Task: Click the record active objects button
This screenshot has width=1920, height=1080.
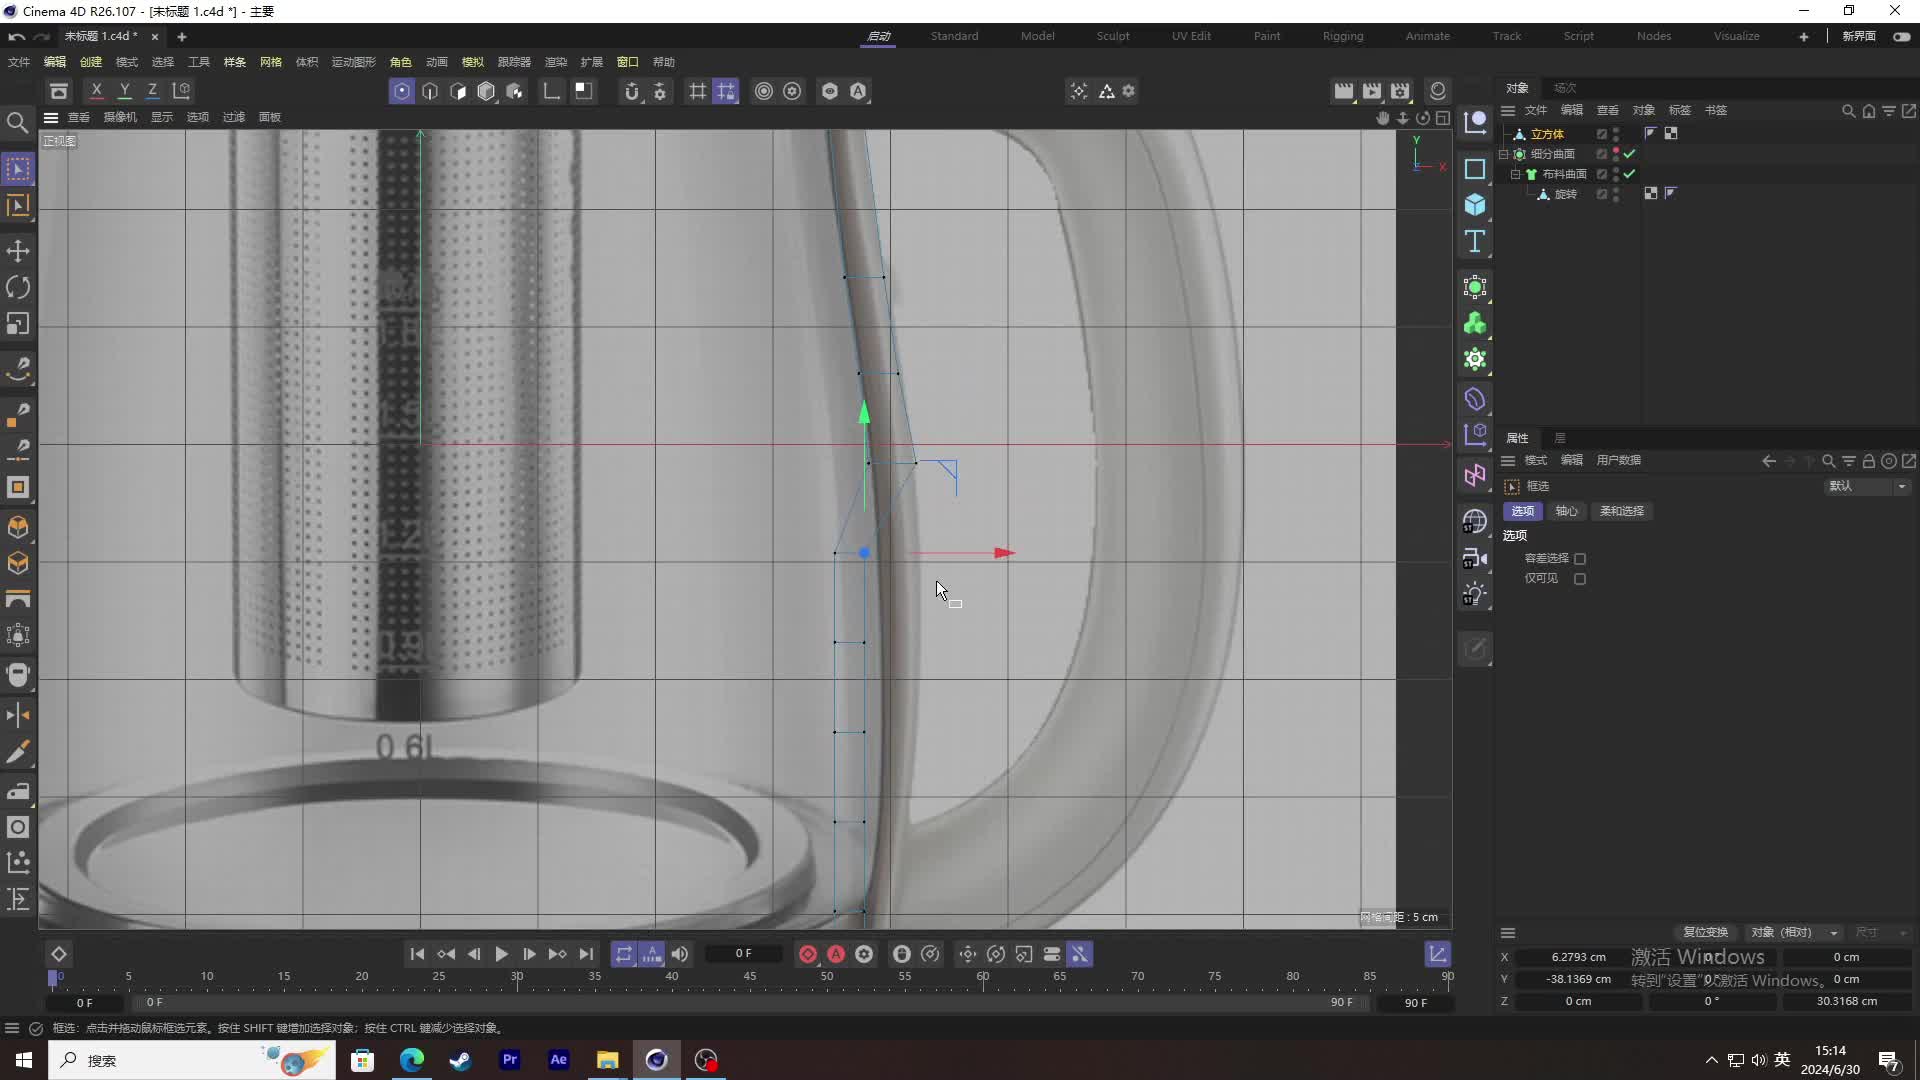Action: [x=808, y=954]
